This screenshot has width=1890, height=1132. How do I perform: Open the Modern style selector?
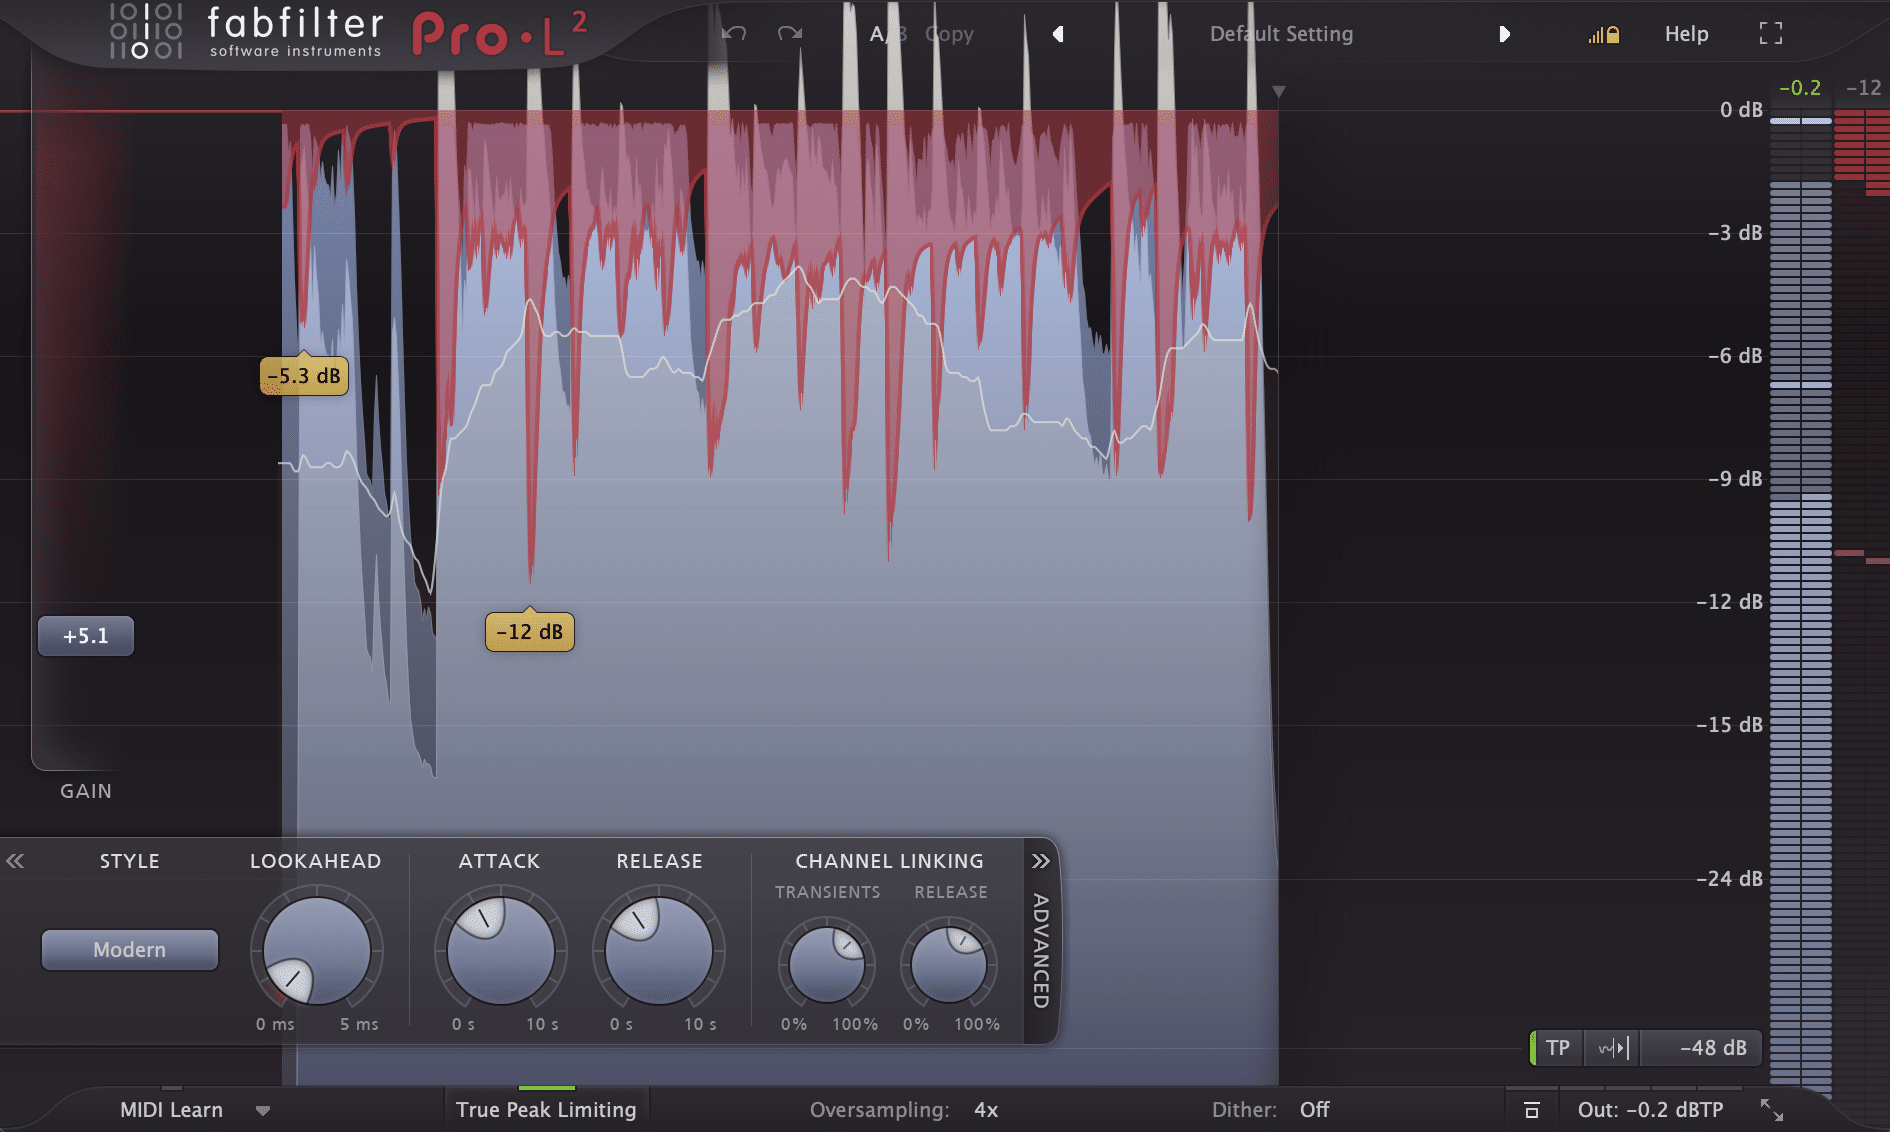130,950
